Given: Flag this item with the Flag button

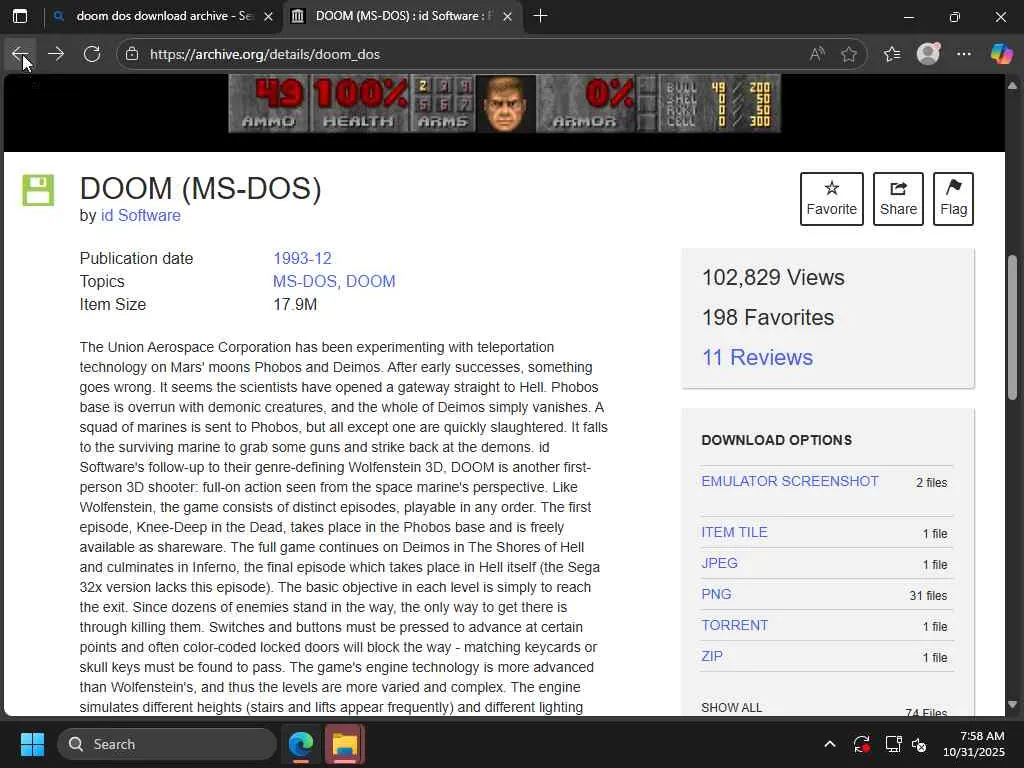Looking at the screenshot, I should click(x=953, y=199).
